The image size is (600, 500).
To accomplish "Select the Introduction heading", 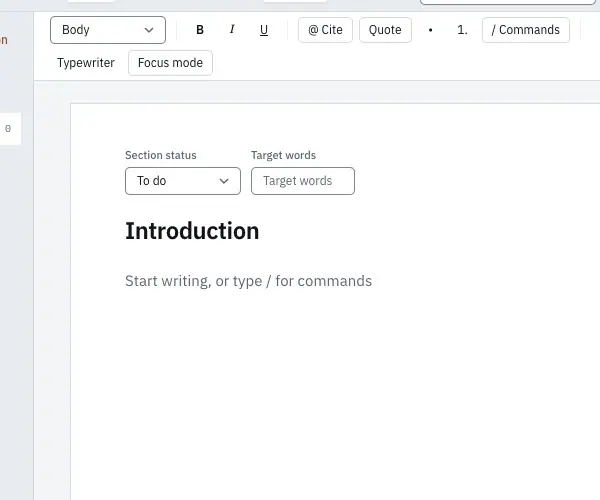I will tap(192, 231).
